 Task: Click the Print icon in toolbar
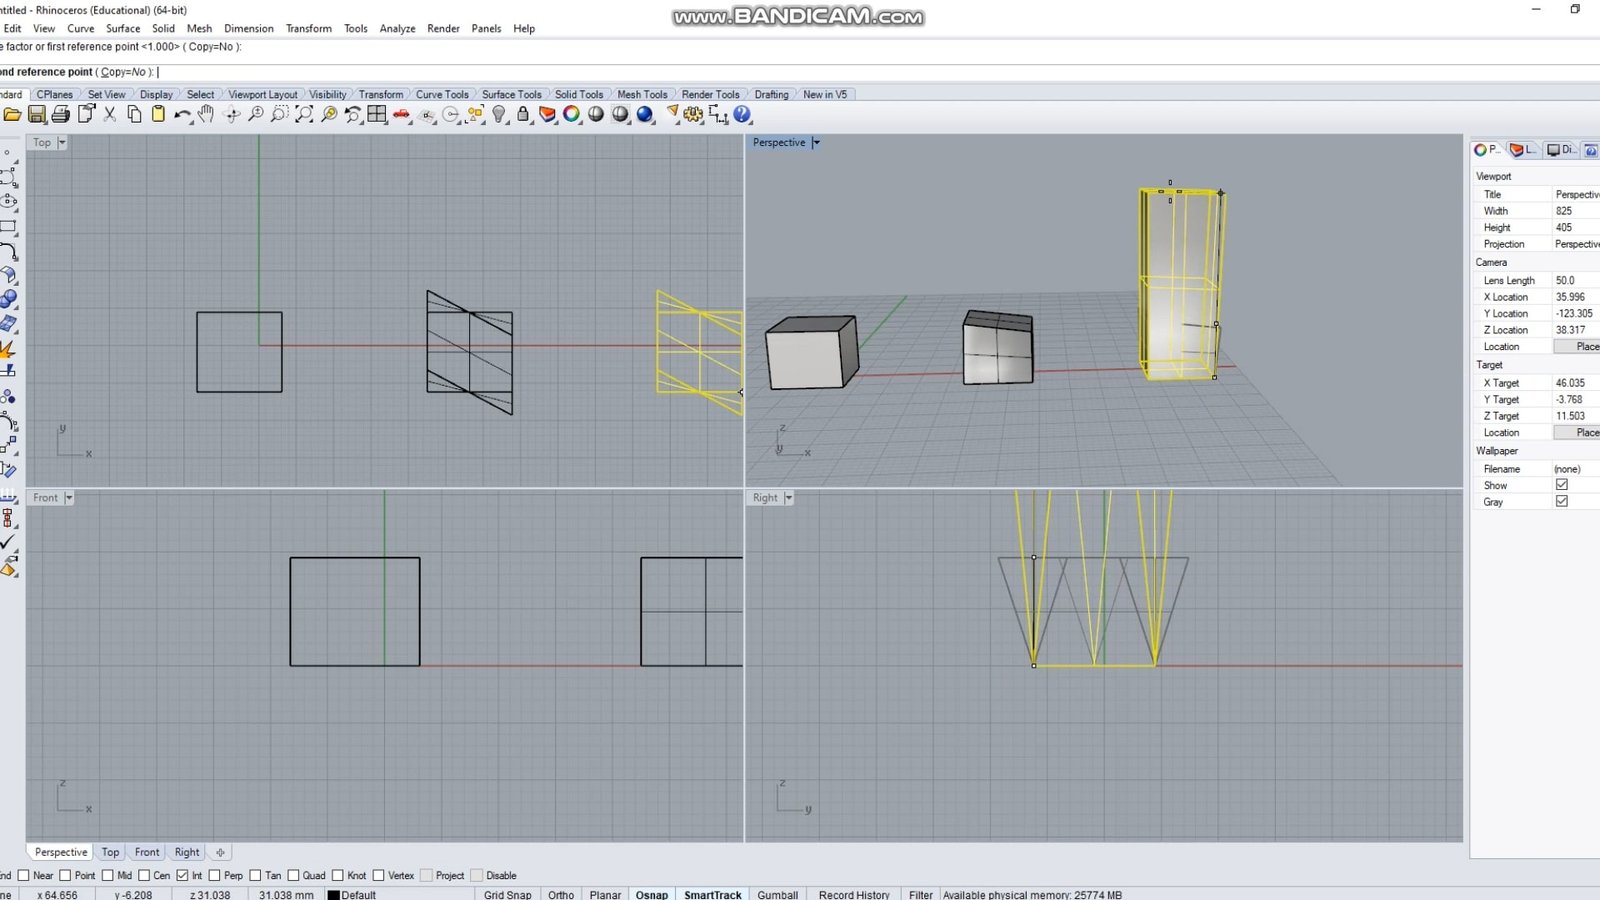61,115
